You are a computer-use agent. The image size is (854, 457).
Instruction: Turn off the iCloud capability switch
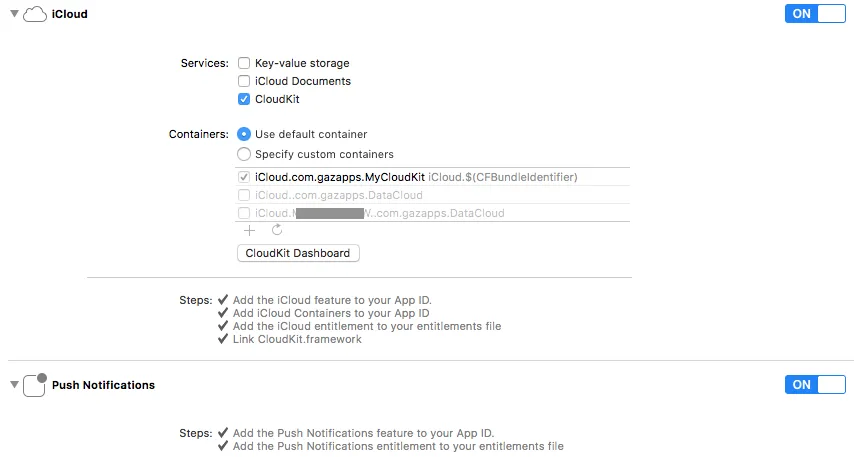tap(817, 14)
